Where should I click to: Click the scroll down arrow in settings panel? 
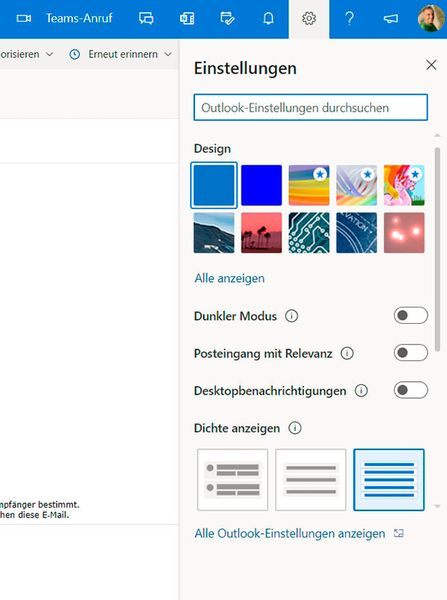click(x=437, y=506)
